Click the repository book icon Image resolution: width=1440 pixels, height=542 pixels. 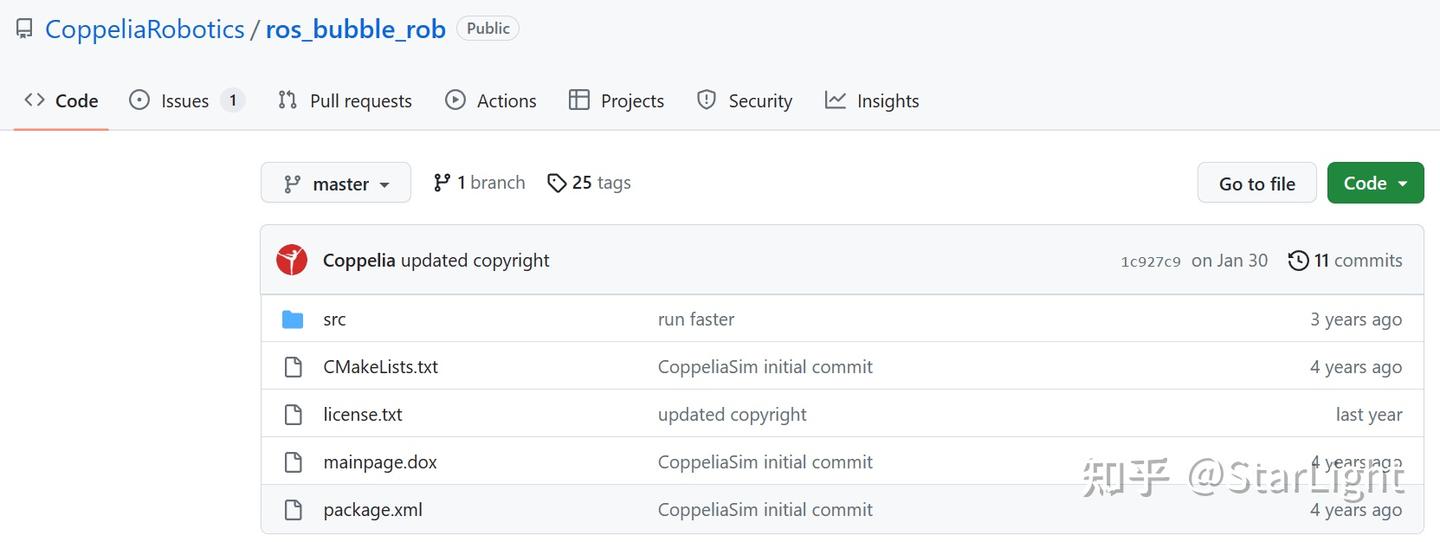pyautogui.click(x=24, y=29)
